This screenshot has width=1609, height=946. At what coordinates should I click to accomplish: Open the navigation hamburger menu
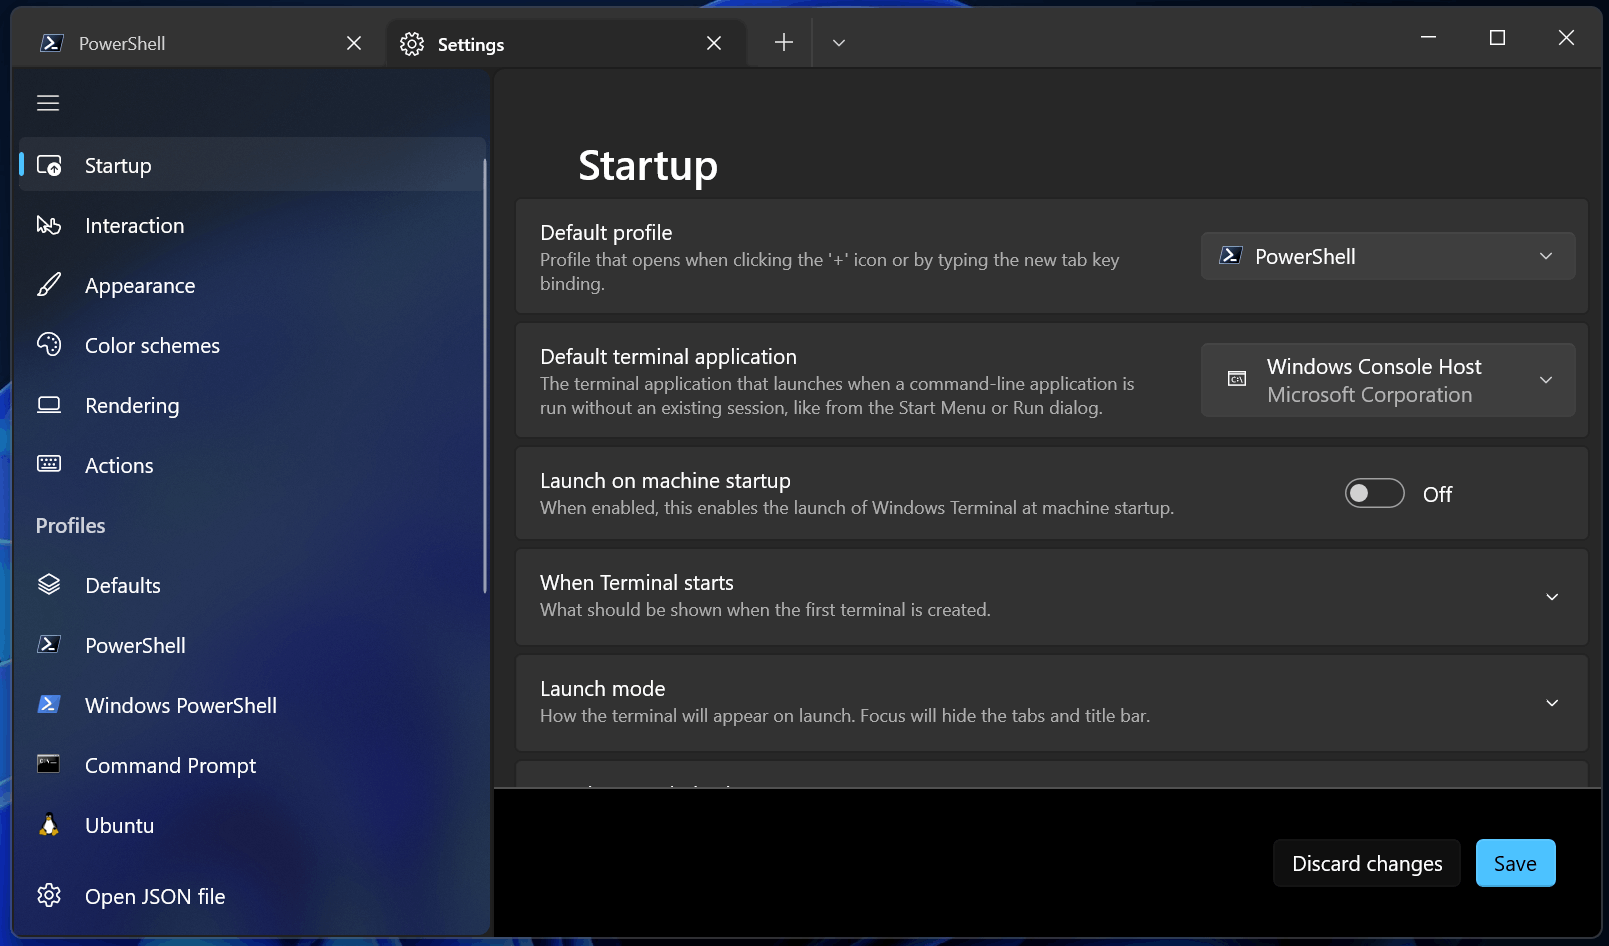coord(47,102)
